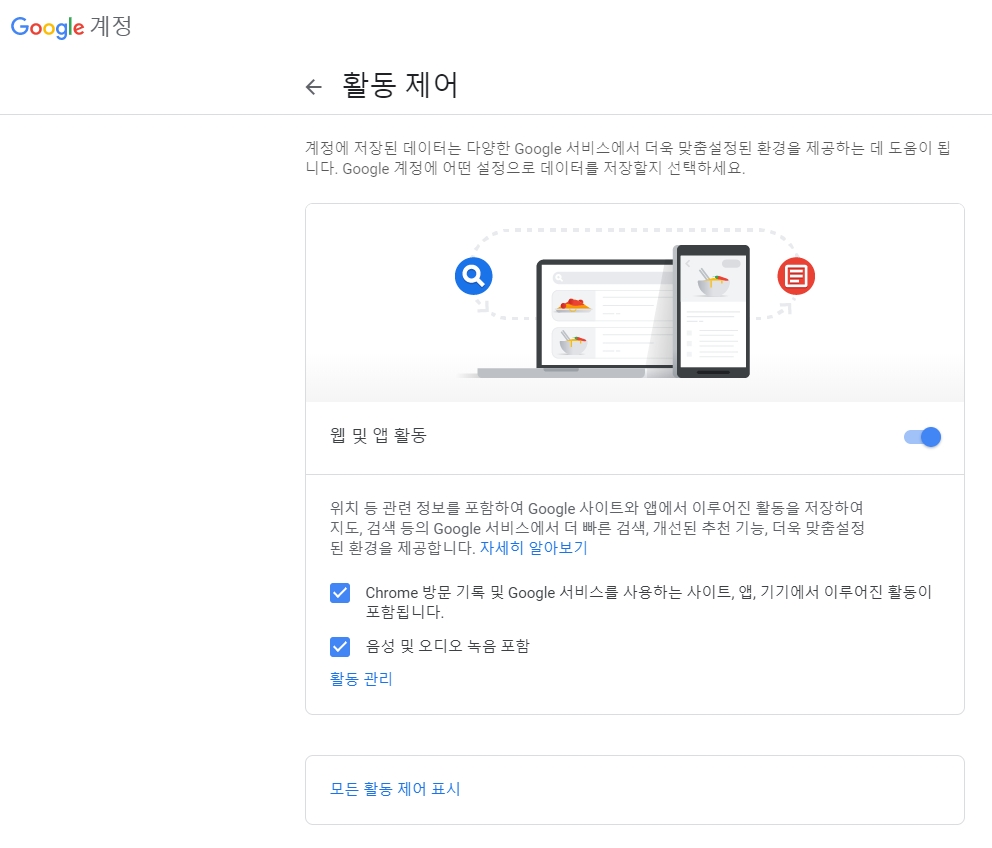Viewport: 992px width, 848px height.
Task: Click the back arrow beside 활동 제어
Action: pyautogui.click(x=313, y=87)
